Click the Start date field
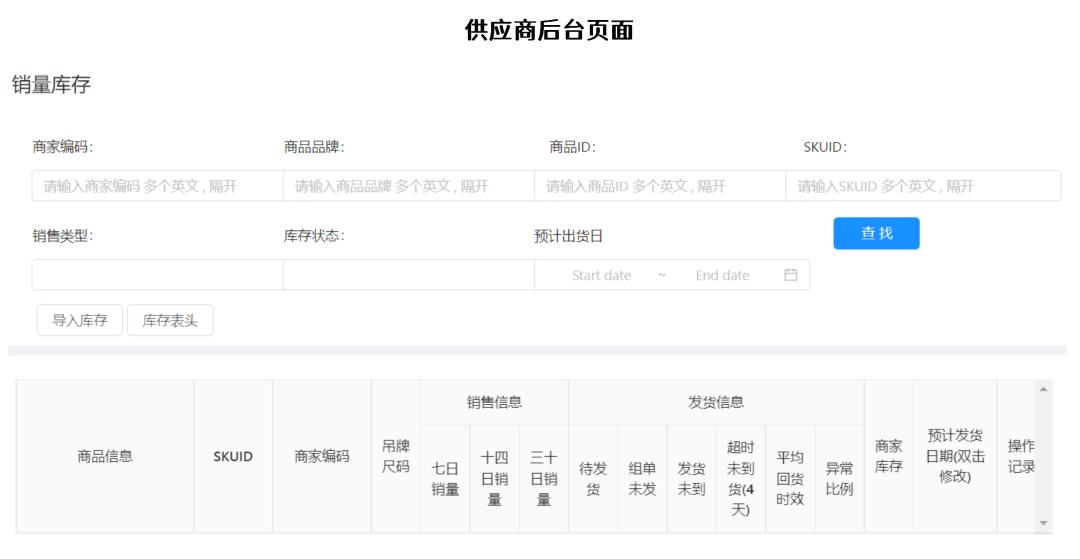 click(x=601, y=275)
